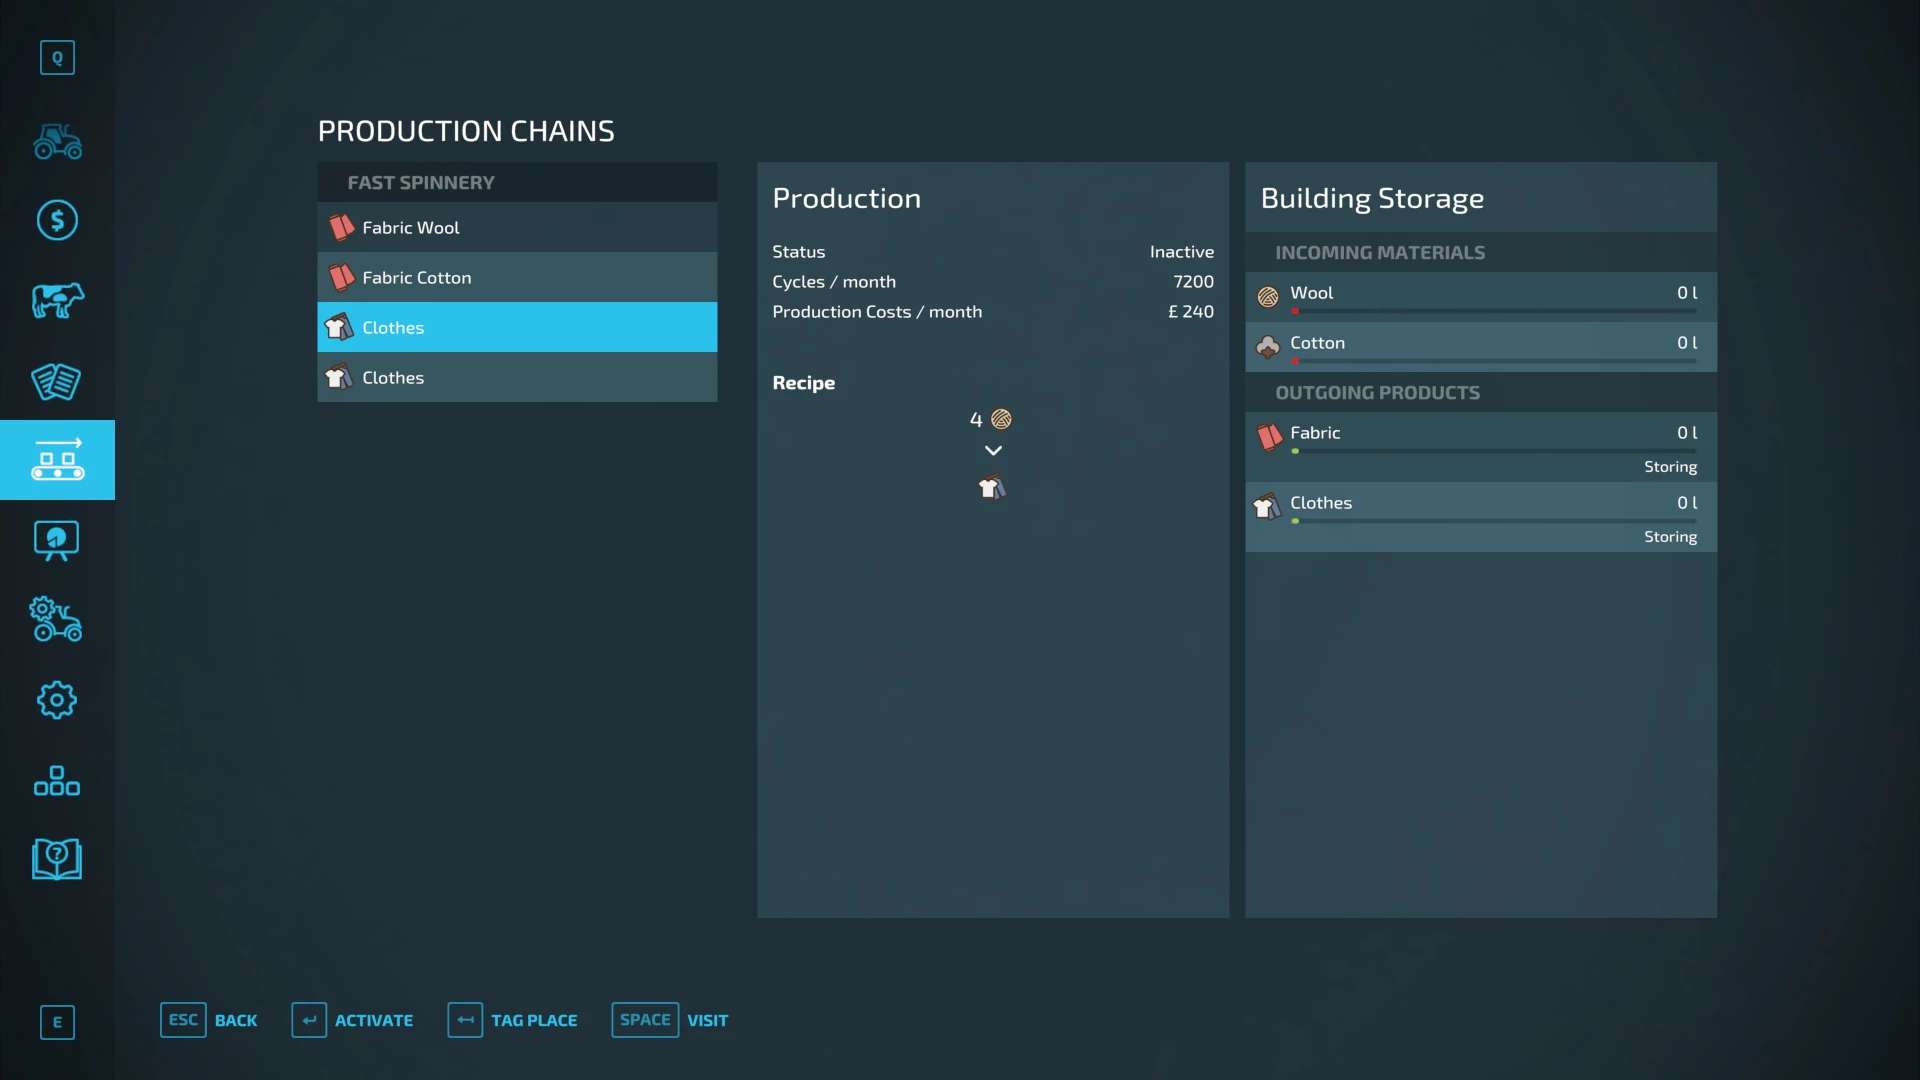This screenshot has height=1080, width=1920.
Task: Toggle Storing mode on Clothes output
Action: coord(1669,537)
